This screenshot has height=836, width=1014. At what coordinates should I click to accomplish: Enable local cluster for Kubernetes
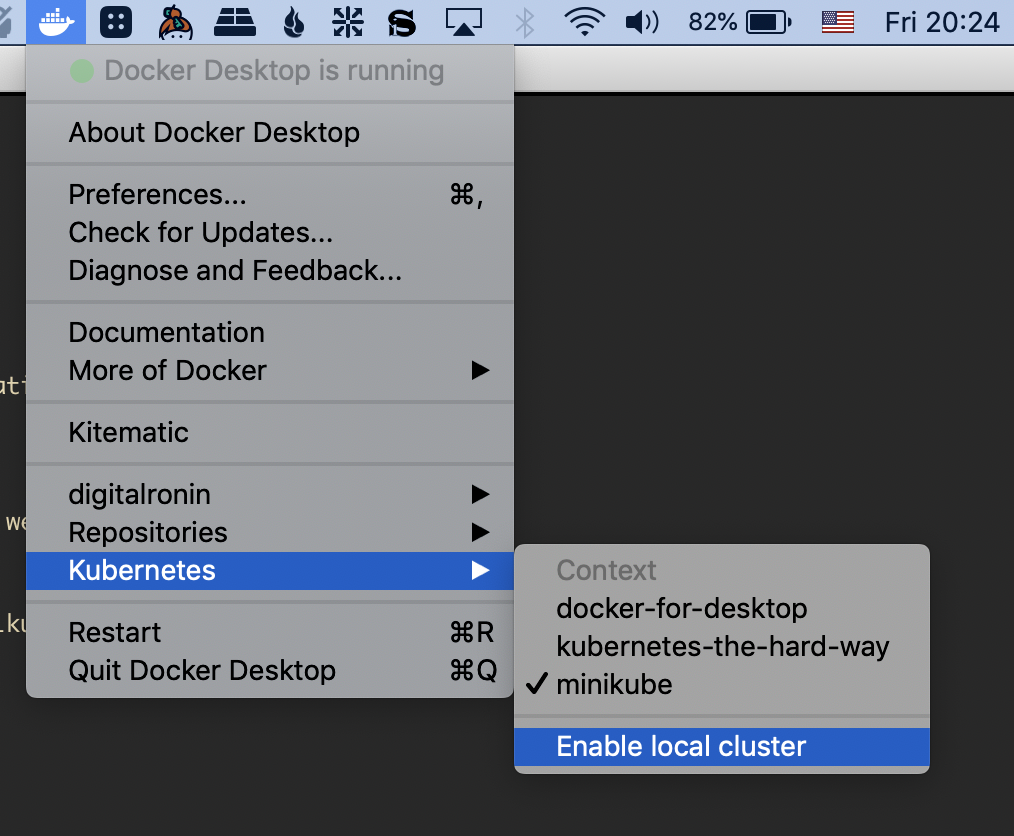(x=681, y=746)
